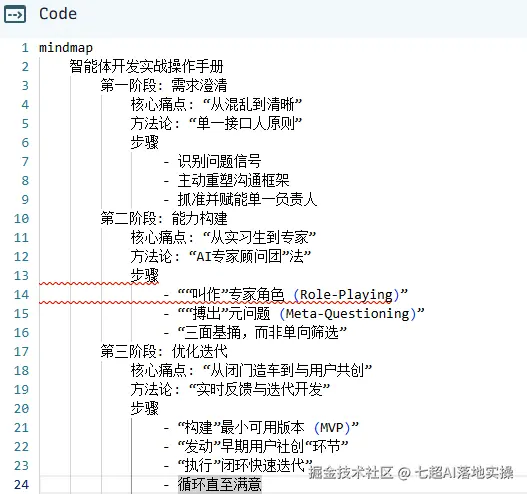Click the line with 从混乱到清晰

click(216, 105)
